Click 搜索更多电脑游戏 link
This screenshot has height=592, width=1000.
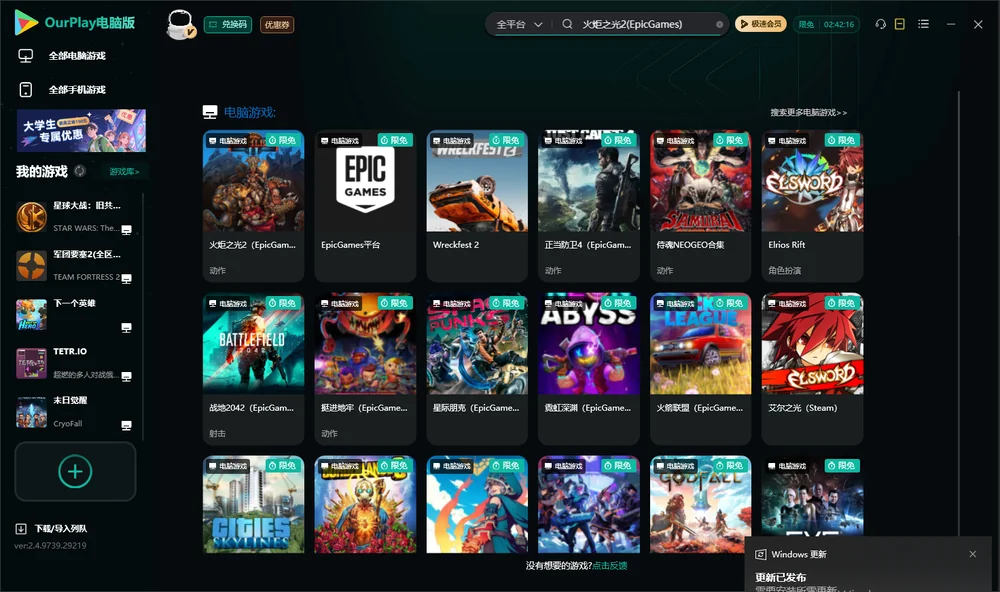click(809, 113)
